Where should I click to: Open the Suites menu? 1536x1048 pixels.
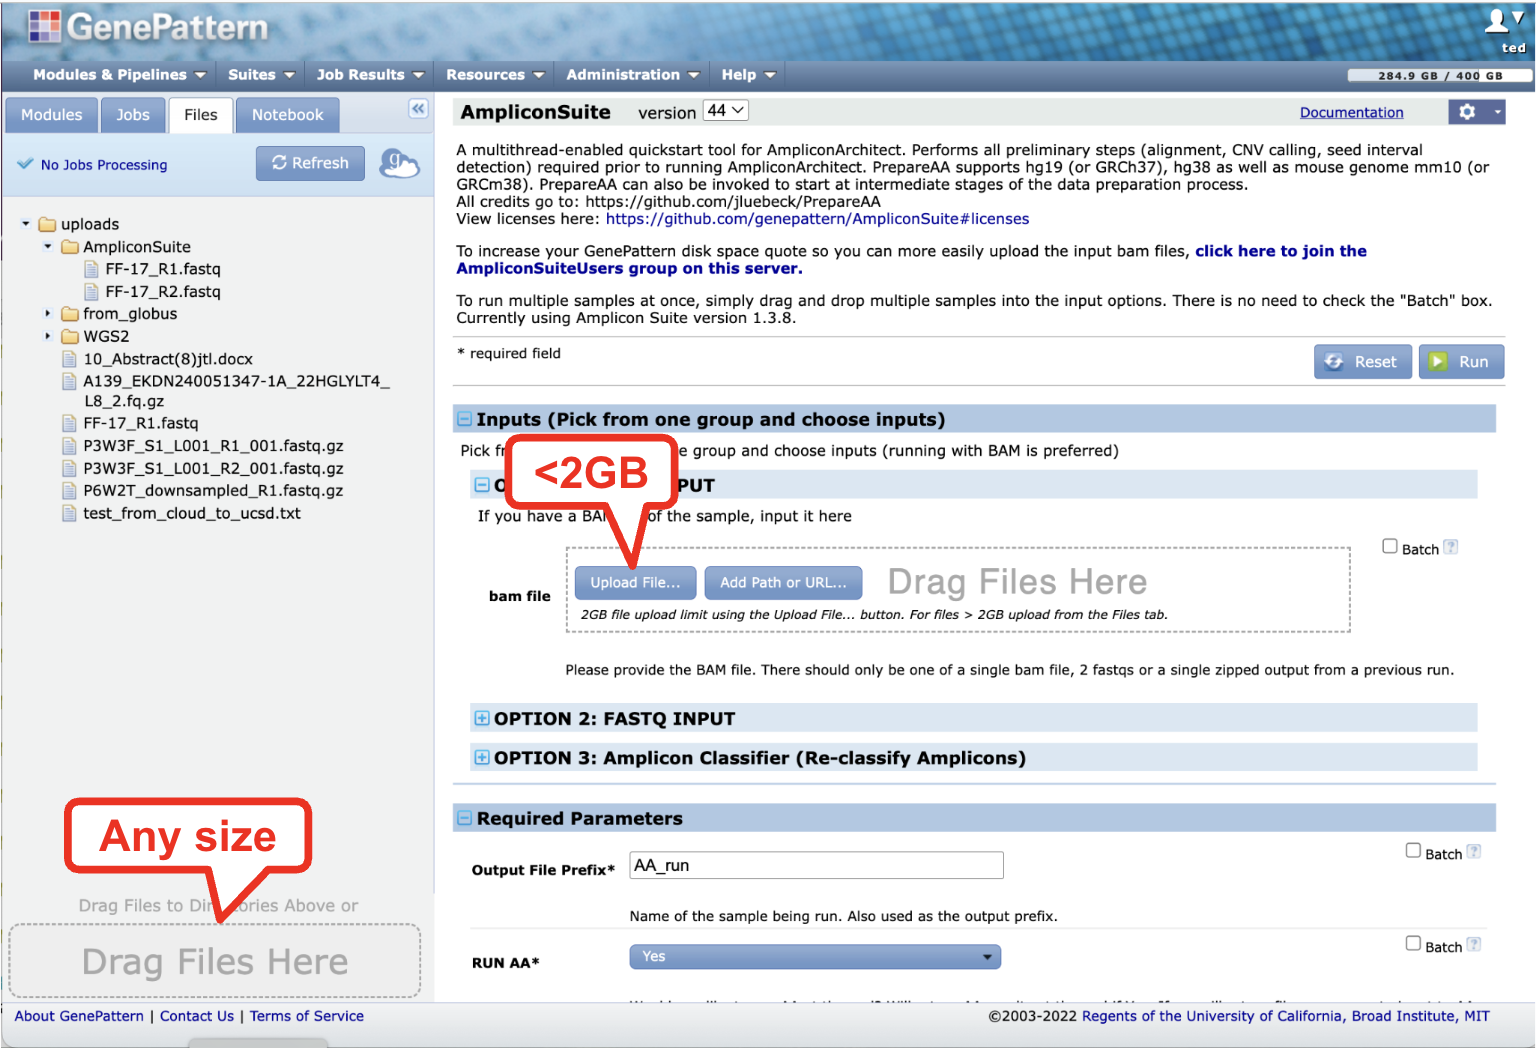click(261, 75)
